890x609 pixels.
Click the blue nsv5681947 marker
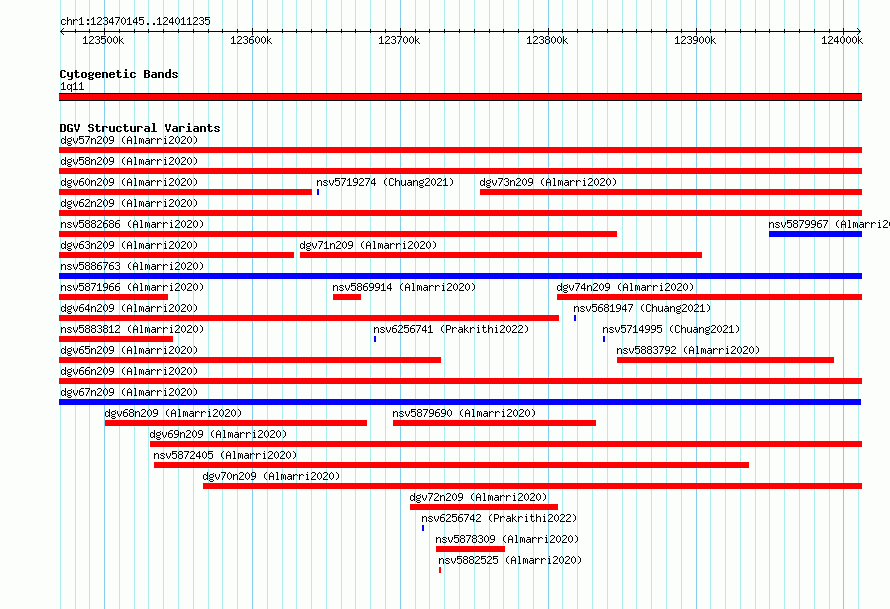coord(575,318)
